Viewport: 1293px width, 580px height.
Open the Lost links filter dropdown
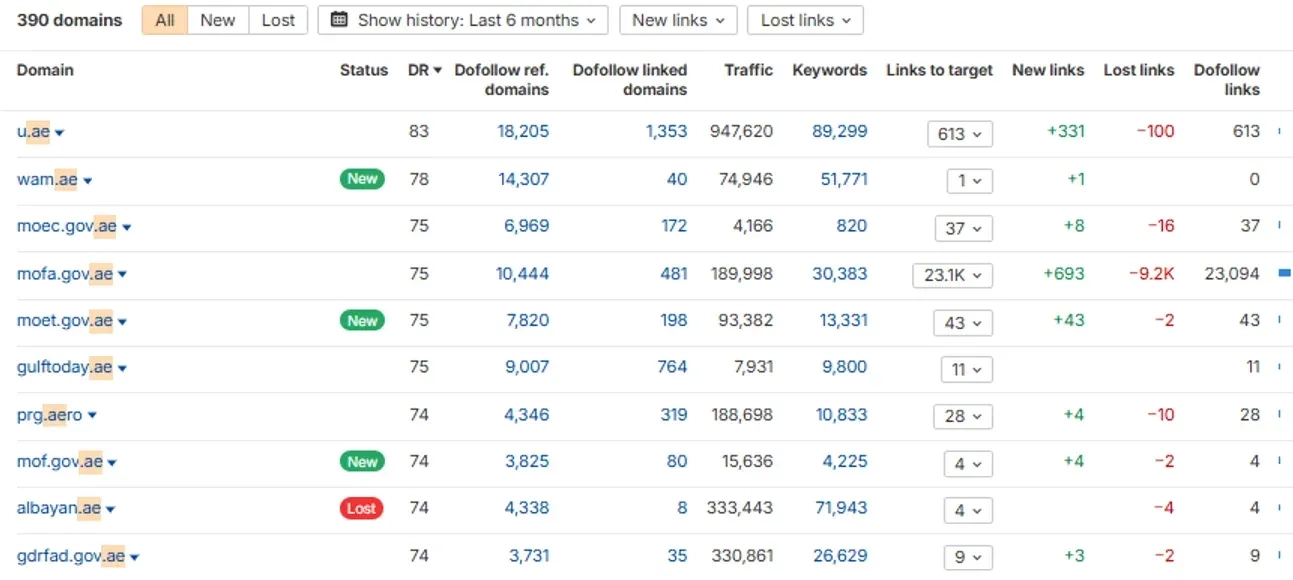[x=805, y=20]
